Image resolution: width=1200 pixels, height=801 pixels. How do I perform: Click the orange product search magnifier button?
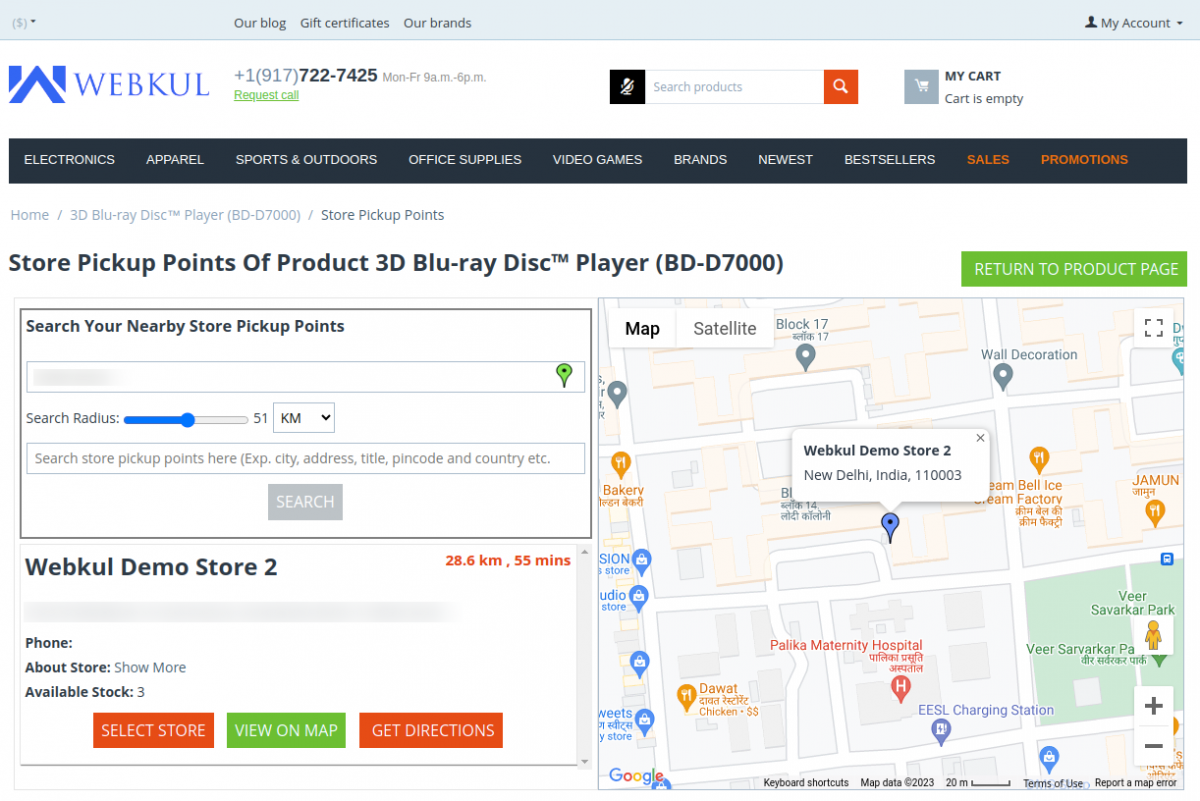(841, 87)
